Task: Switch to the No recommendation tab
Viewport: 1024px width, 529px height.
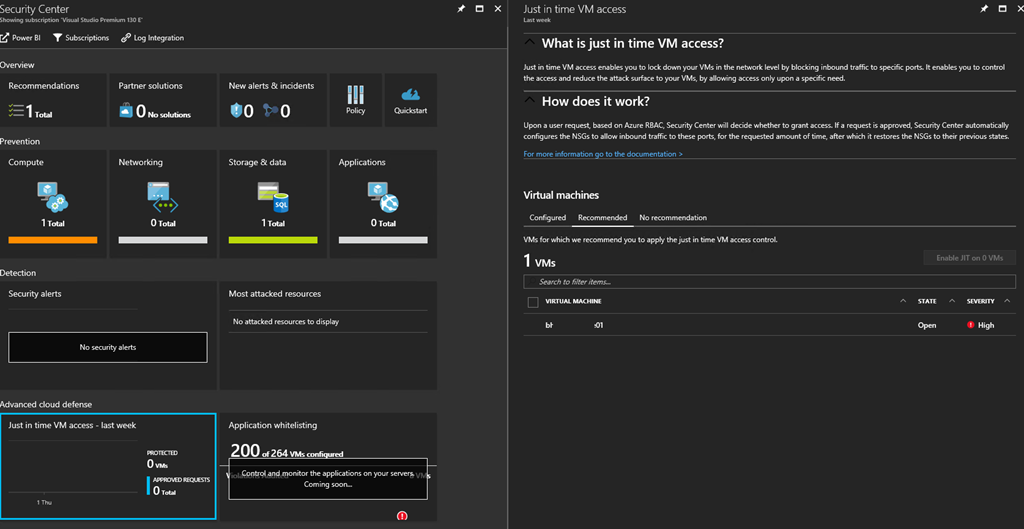Action: pyautogui.click(x=672, y=217)
